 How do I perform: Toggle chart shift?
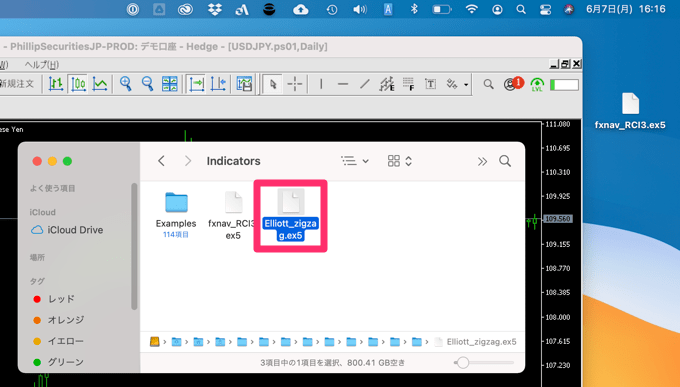[218, 84]
